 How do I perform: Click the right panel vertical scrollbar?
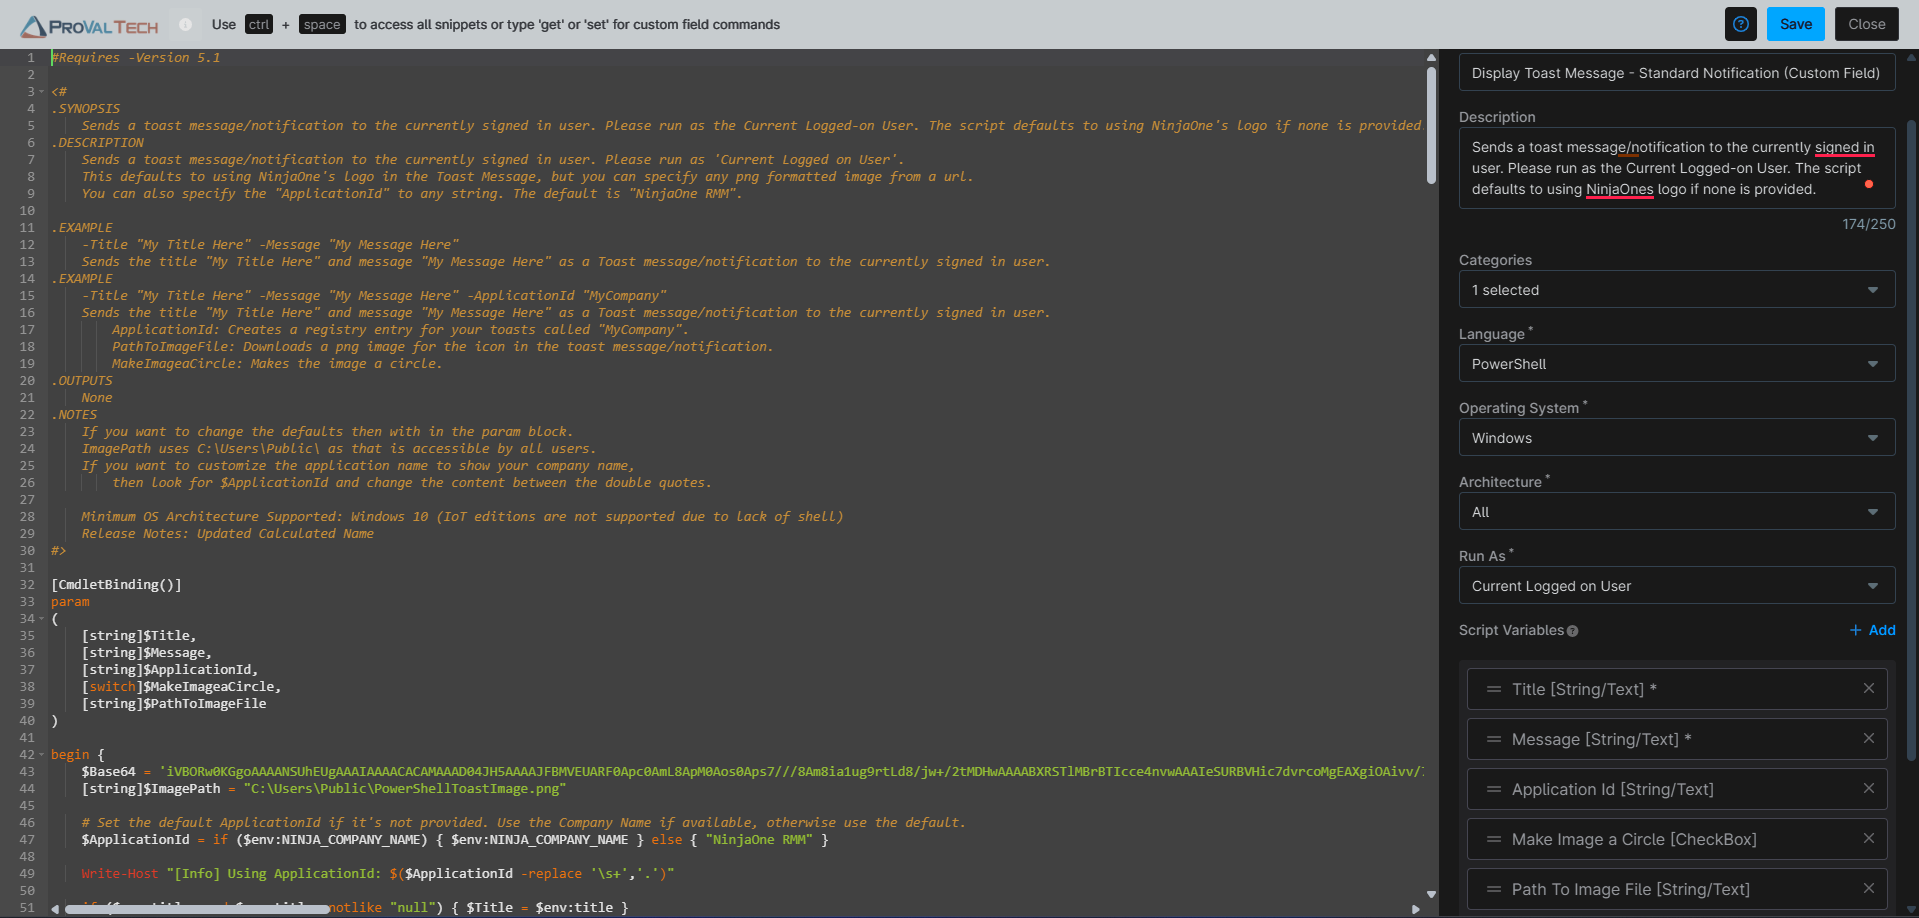click(x=1911, y=440)
